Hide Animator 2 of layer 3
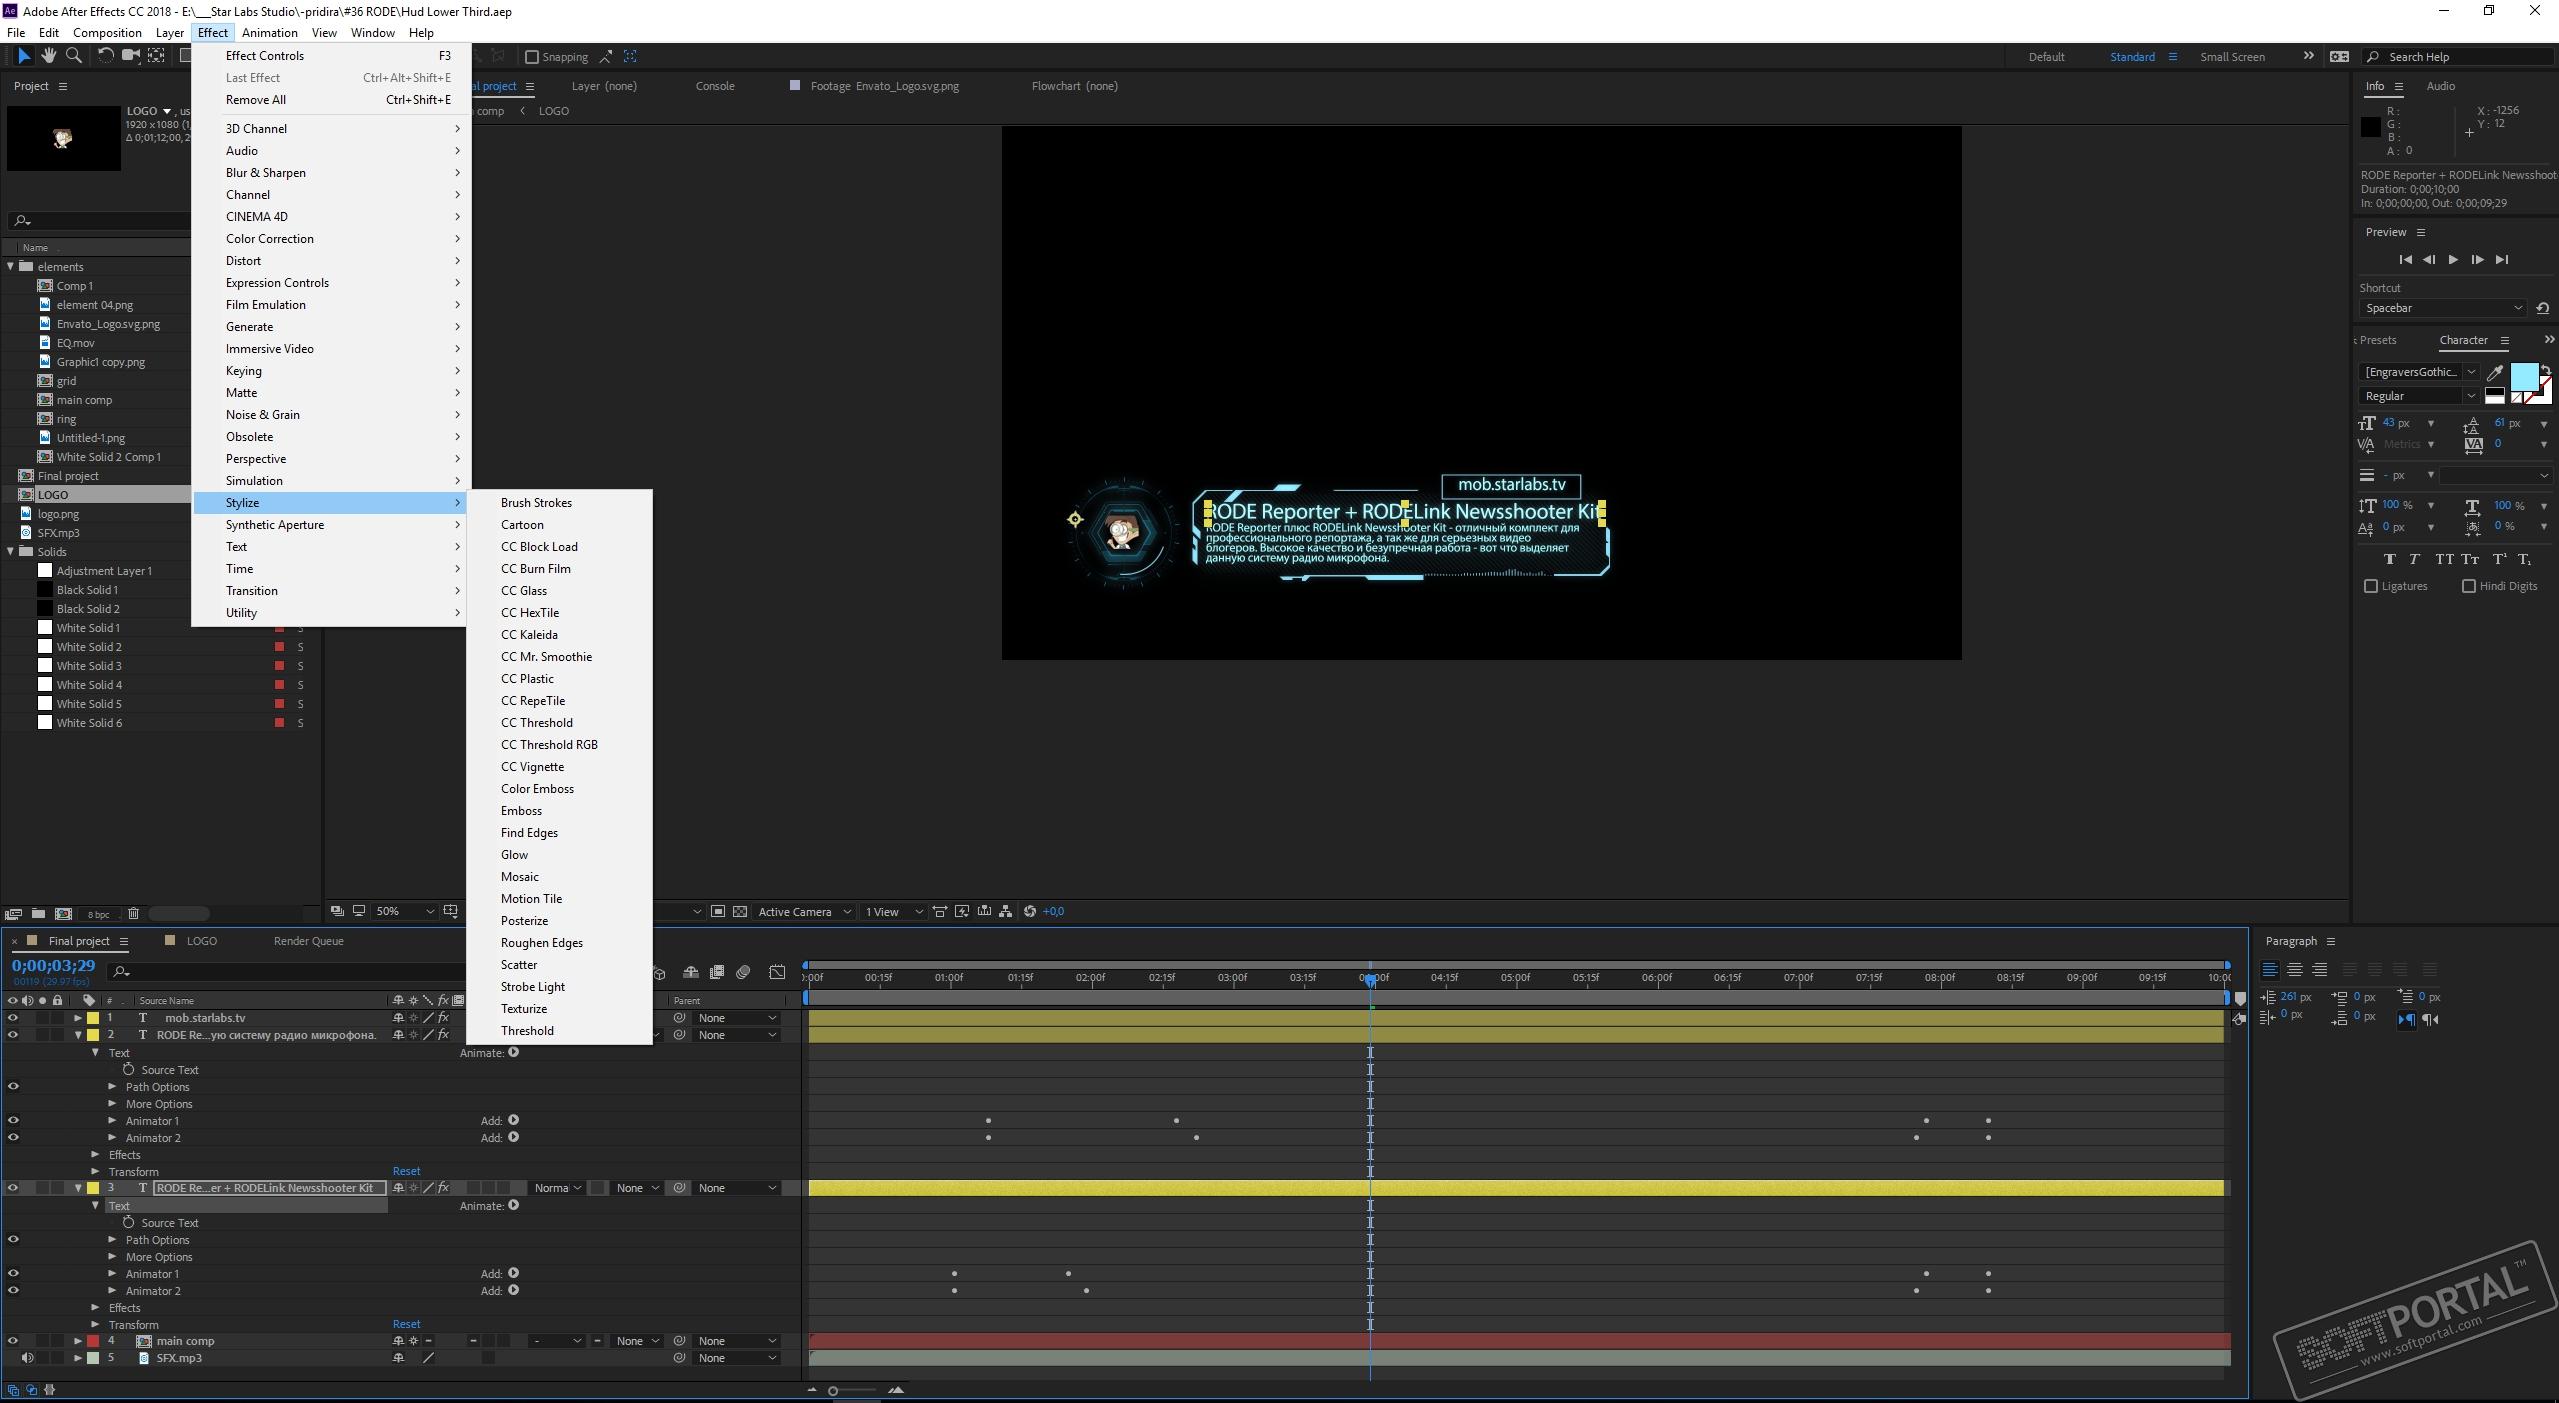The height and width of the screenshot is (1403, 2559). coord(13,1291)
